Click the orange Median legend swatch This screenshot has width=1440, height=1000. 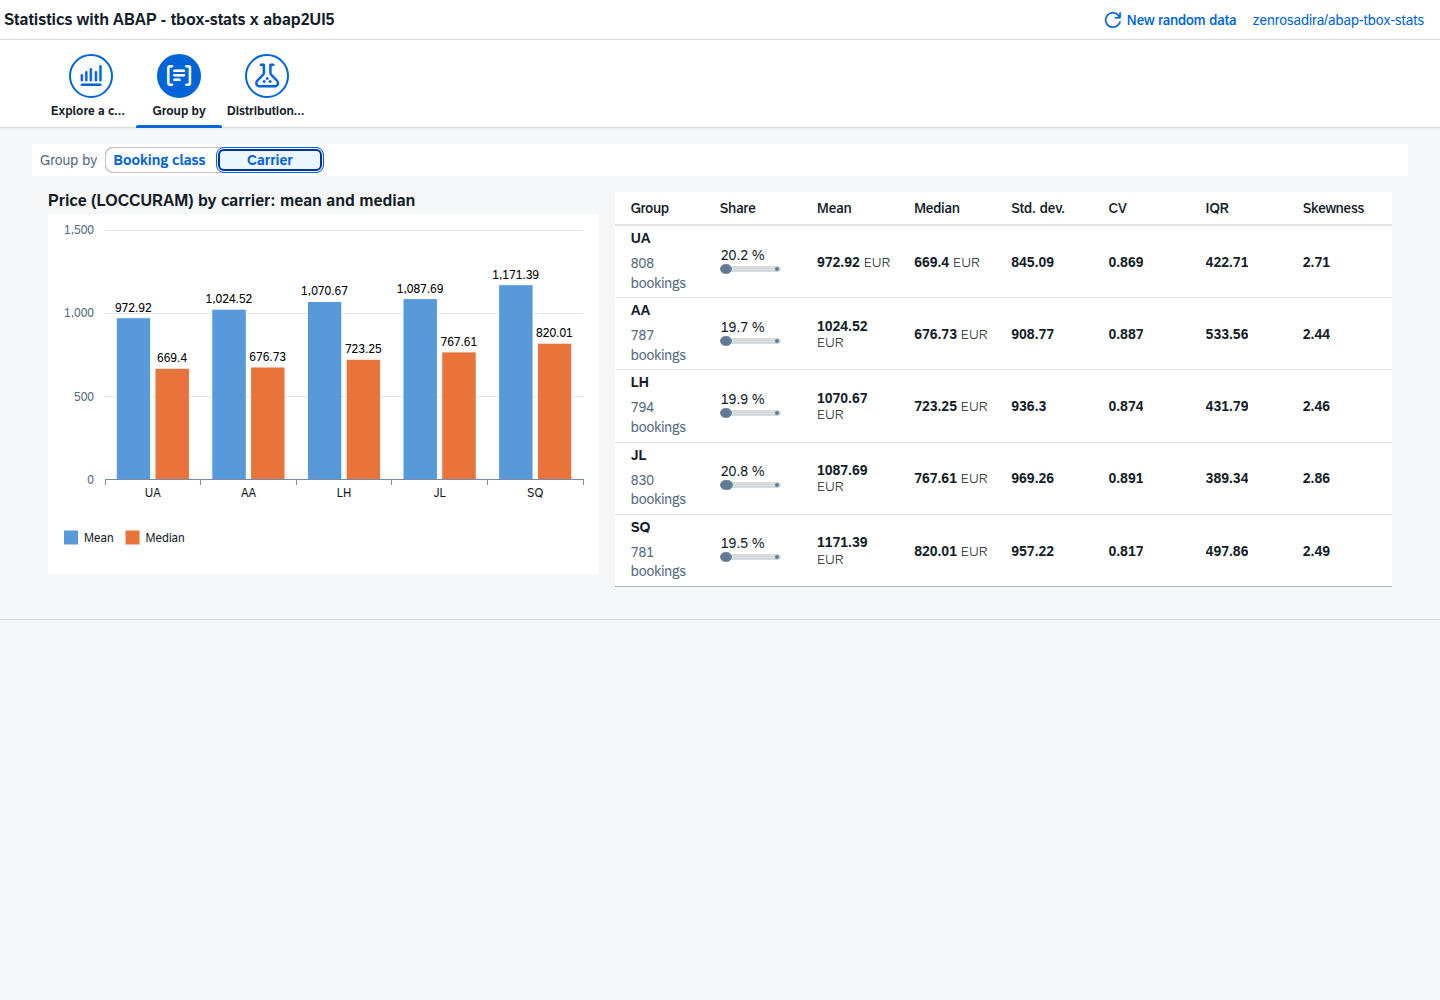point(132,538)
